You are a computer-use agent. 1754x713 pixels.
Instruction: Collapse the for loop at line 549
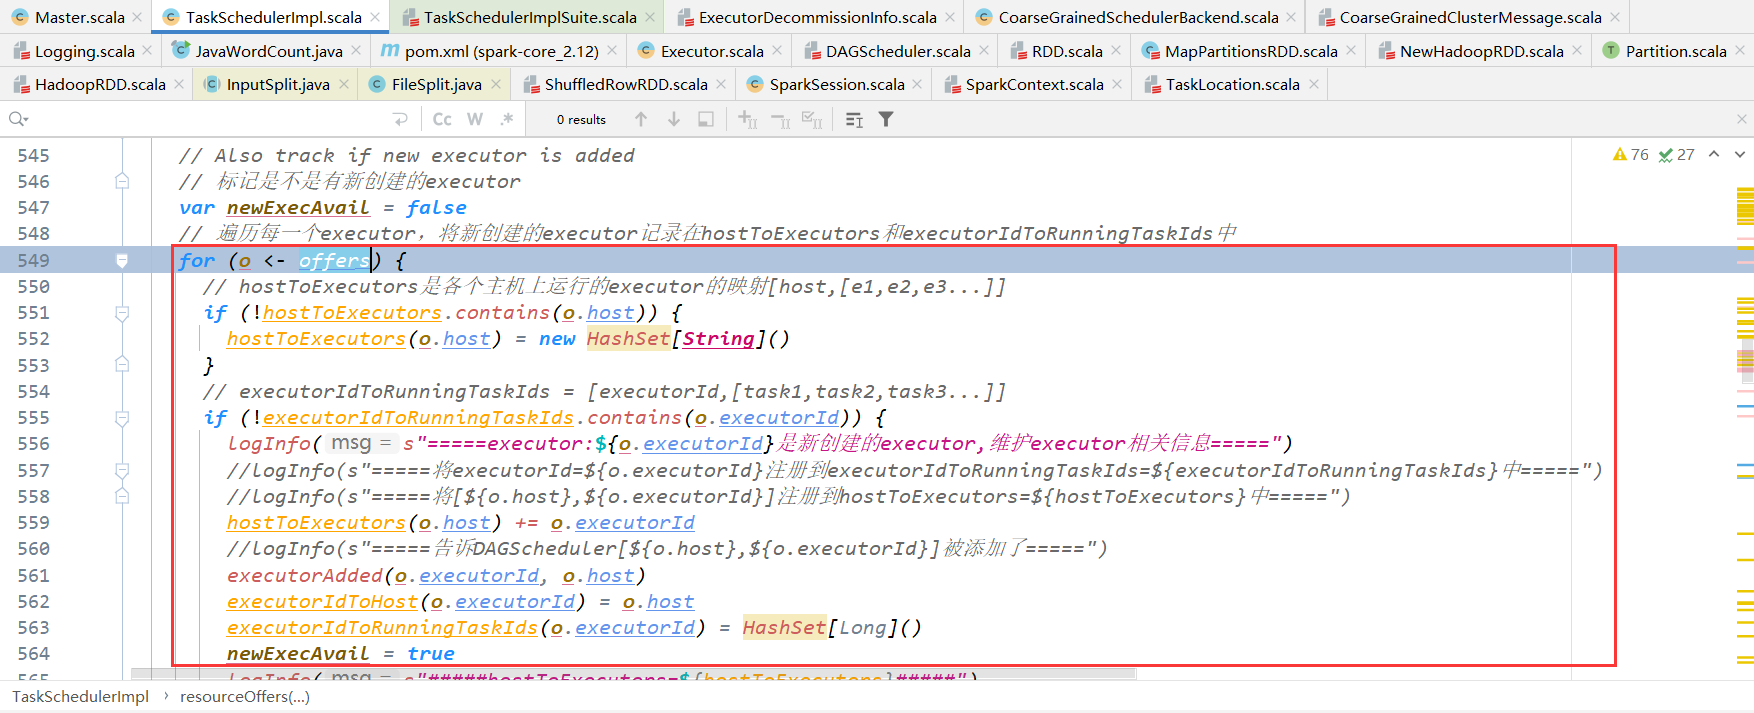pos(122,261)
